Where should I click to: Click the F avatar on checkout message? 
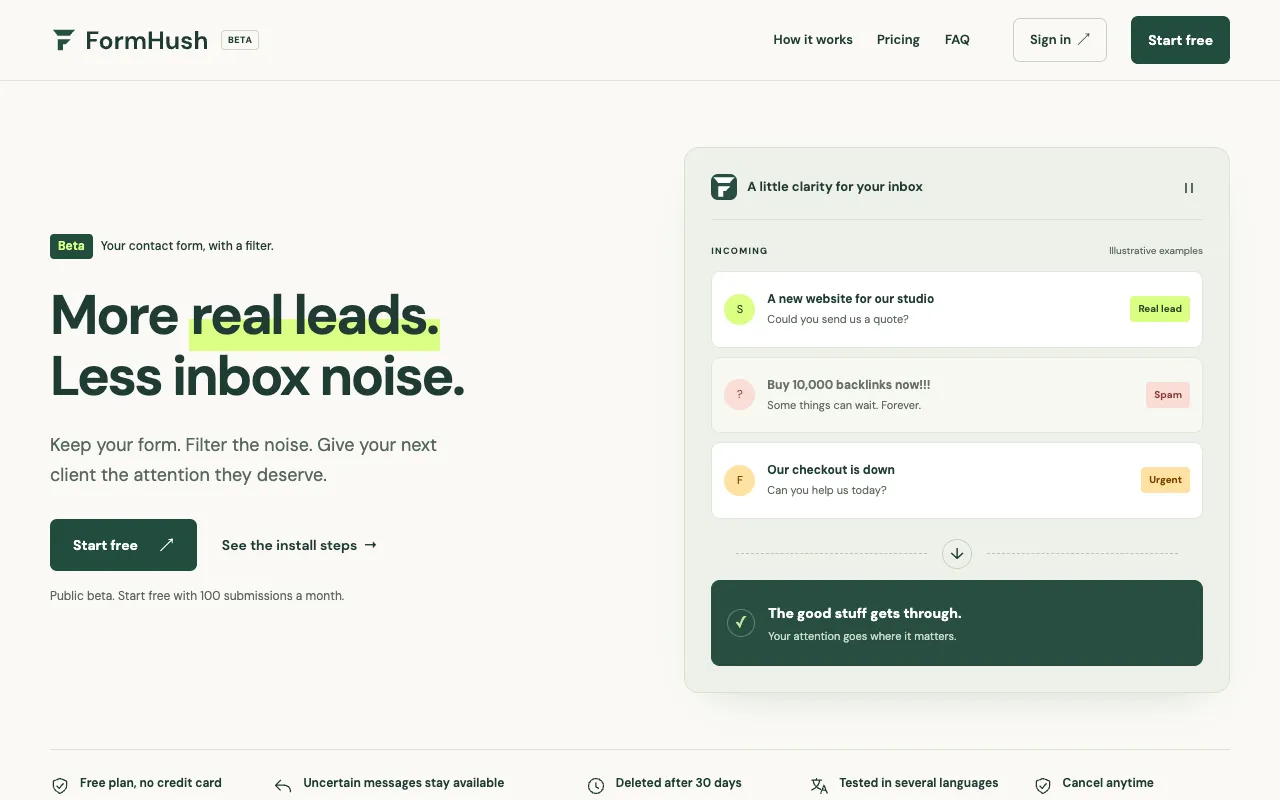coord(740,480)
